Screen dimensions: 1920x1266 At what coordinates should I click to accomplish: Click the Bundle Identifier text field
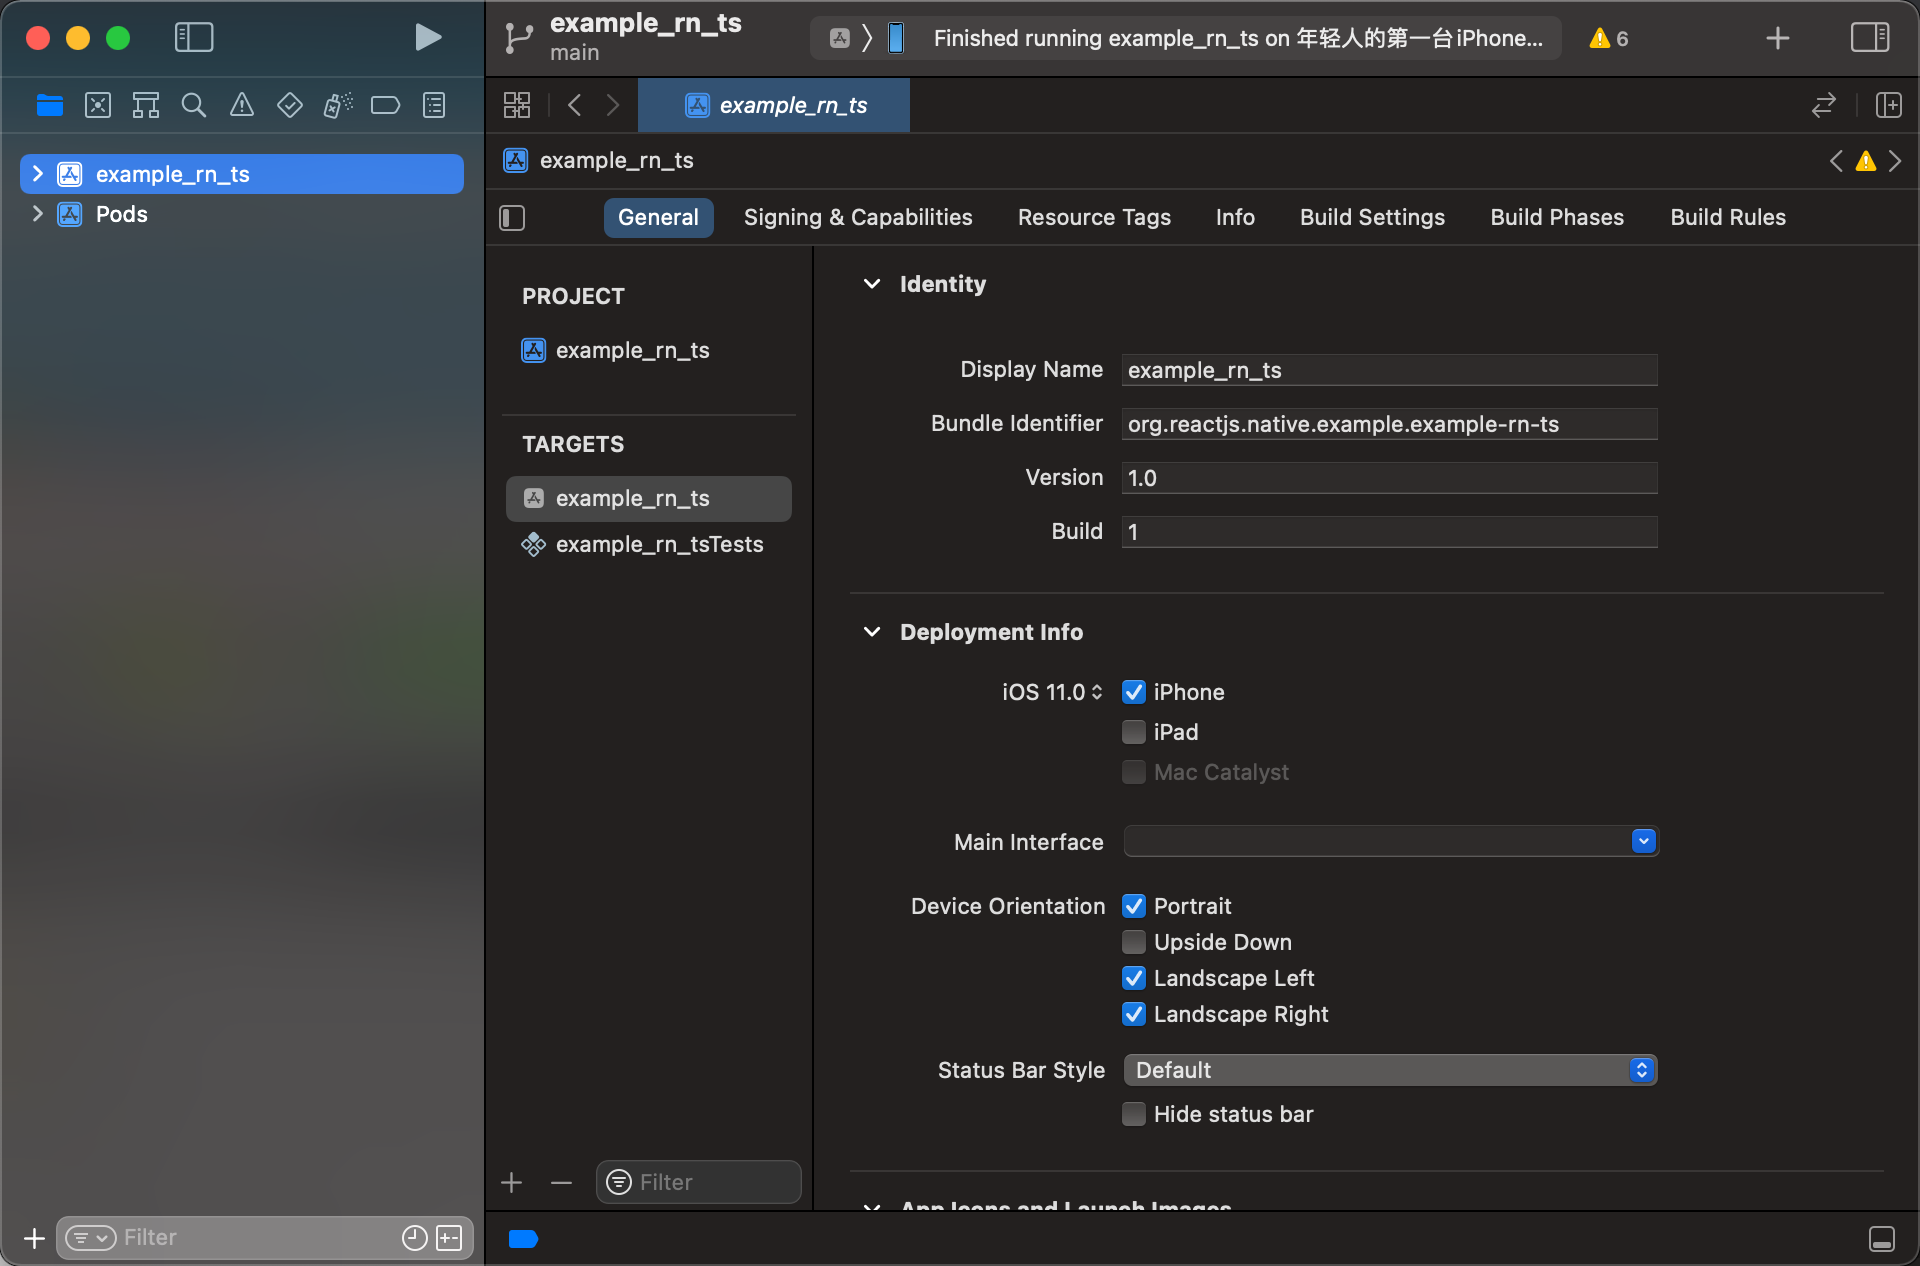click(1389, 424)
